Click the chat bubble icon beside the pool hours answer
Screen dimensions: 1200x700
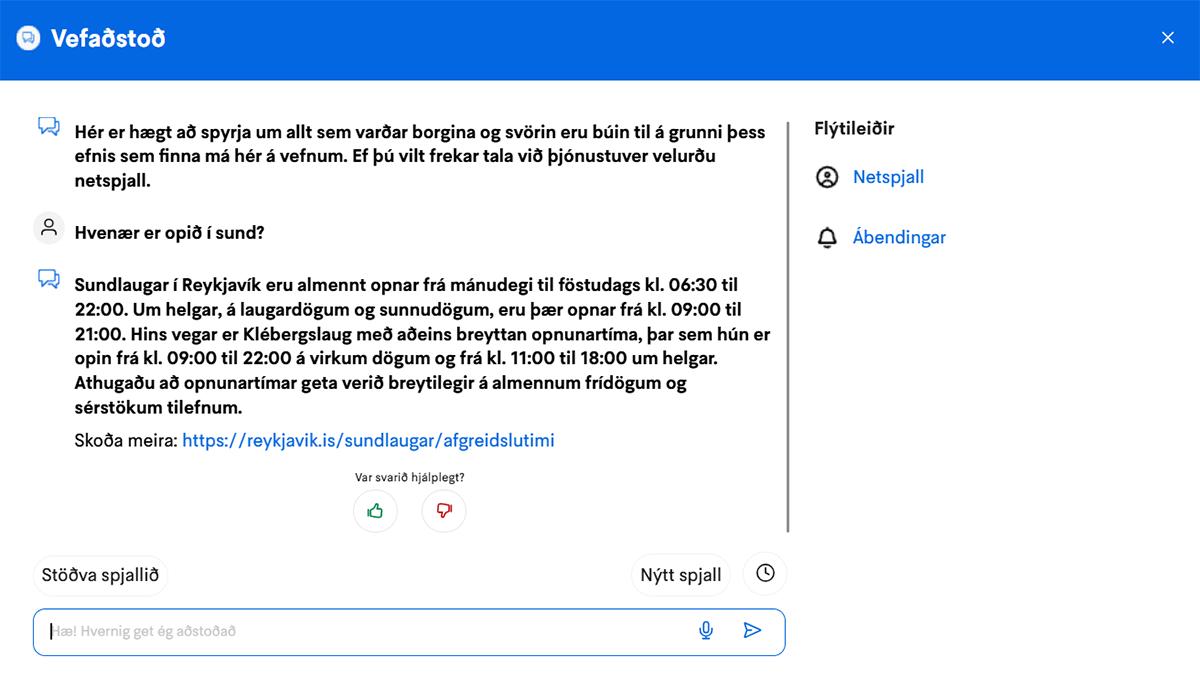pyautogui.click(x=47, y=279)
